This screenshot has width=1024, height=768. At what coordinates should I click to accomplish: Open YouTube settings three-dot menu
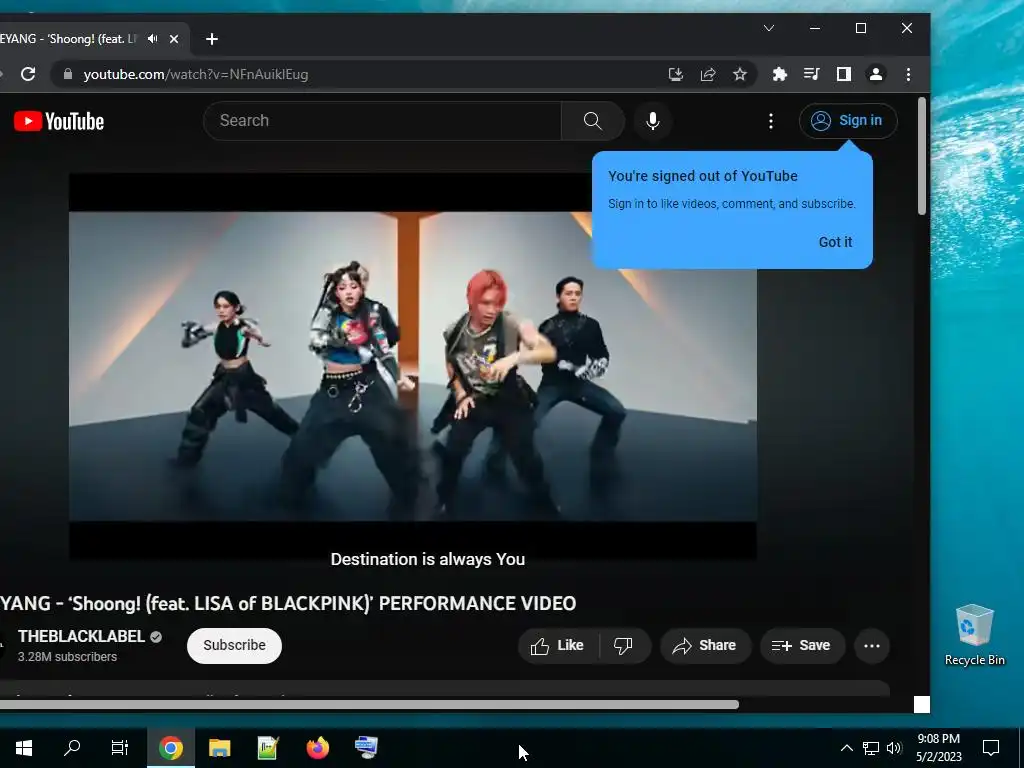click(x=771, y=121)
